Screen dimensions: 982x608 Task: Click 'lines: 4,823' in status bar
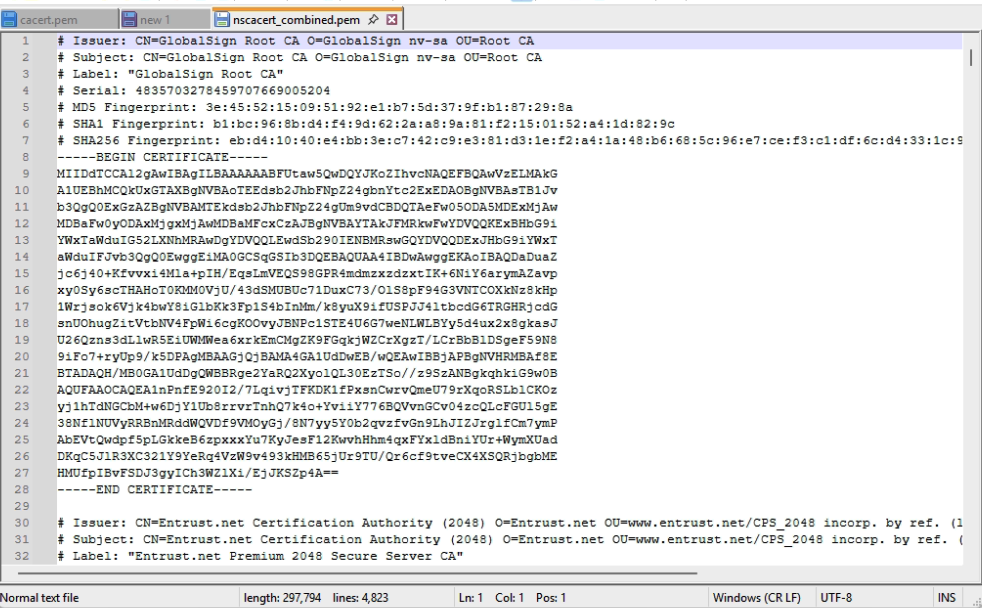[360, 597]
